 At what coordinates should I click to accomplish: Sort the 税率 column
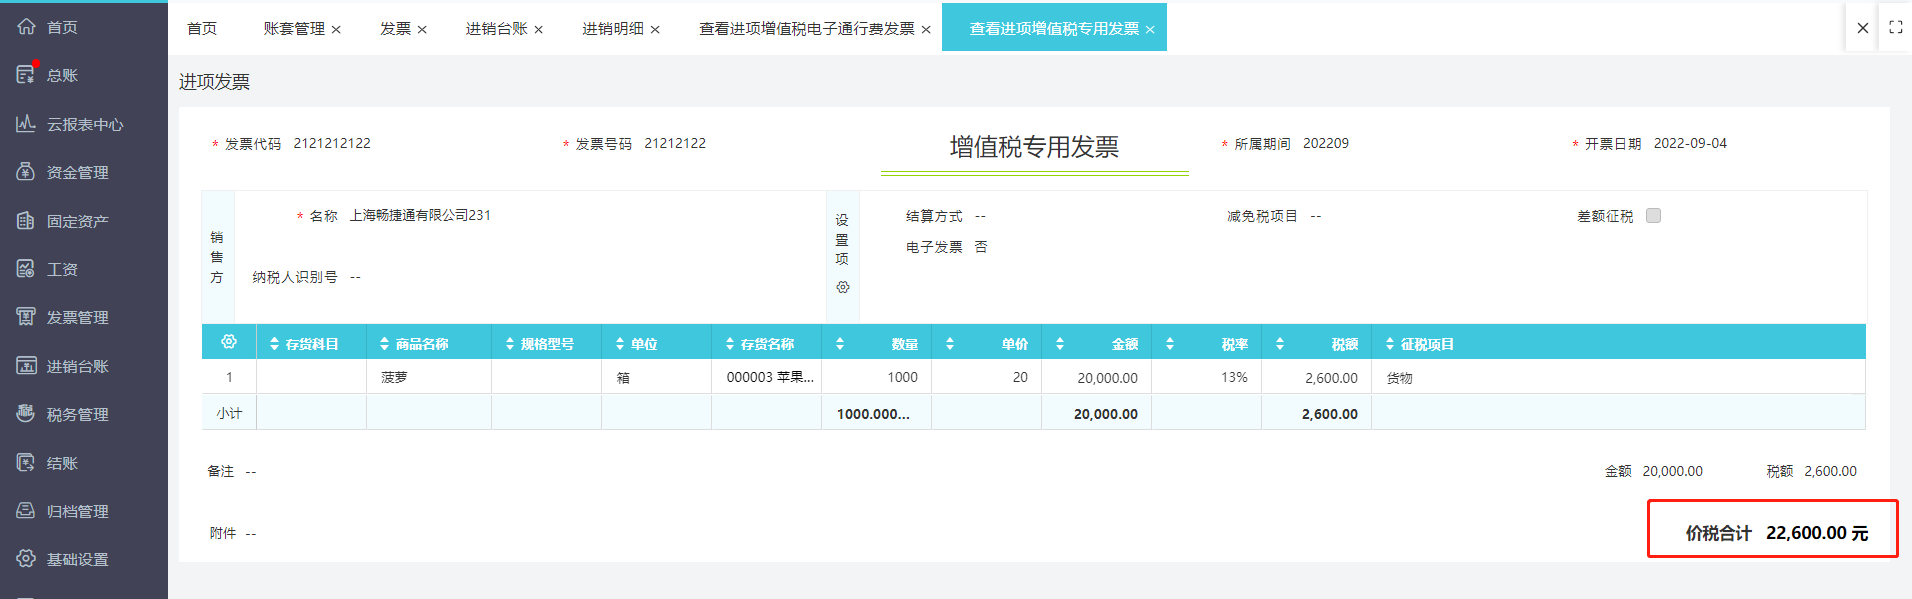tap(1170, 344)
